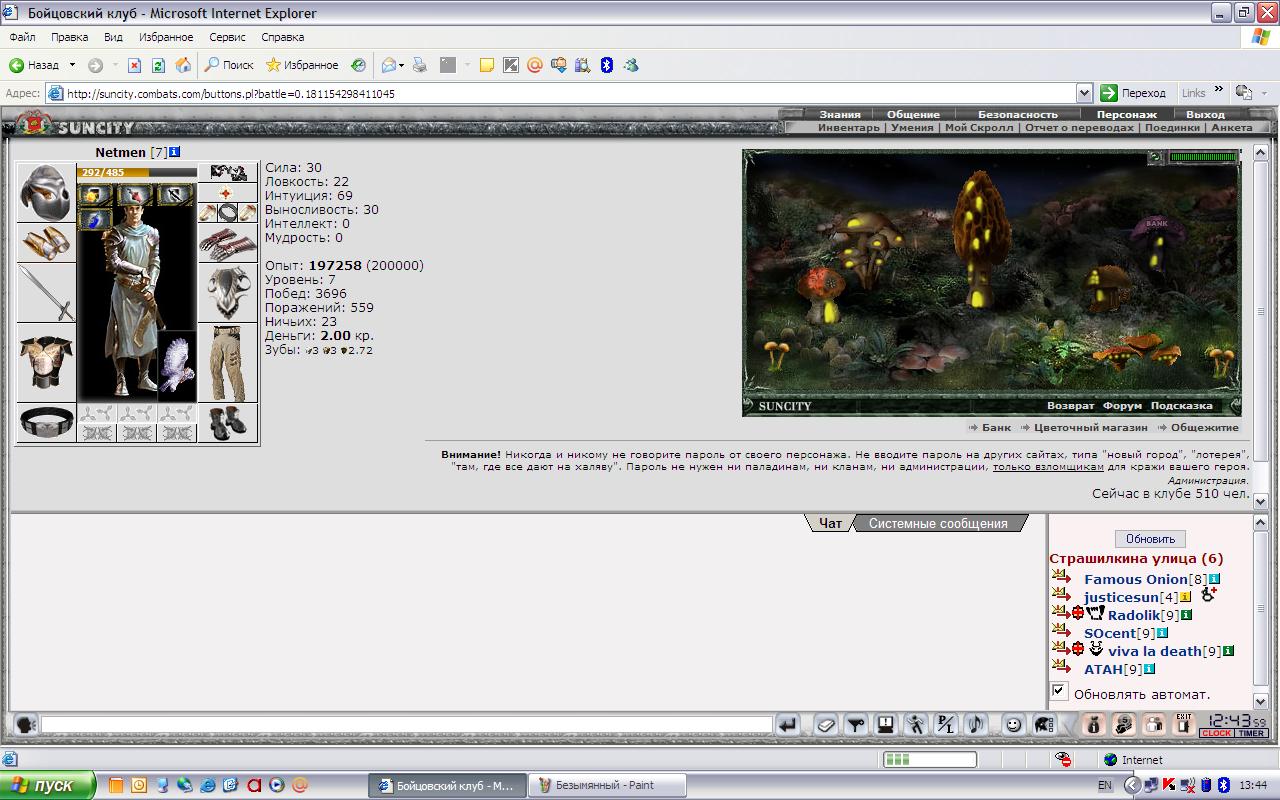Click the running man icon in chat bar
This screenshot has height=800, width=1280.
pos(916,725)
